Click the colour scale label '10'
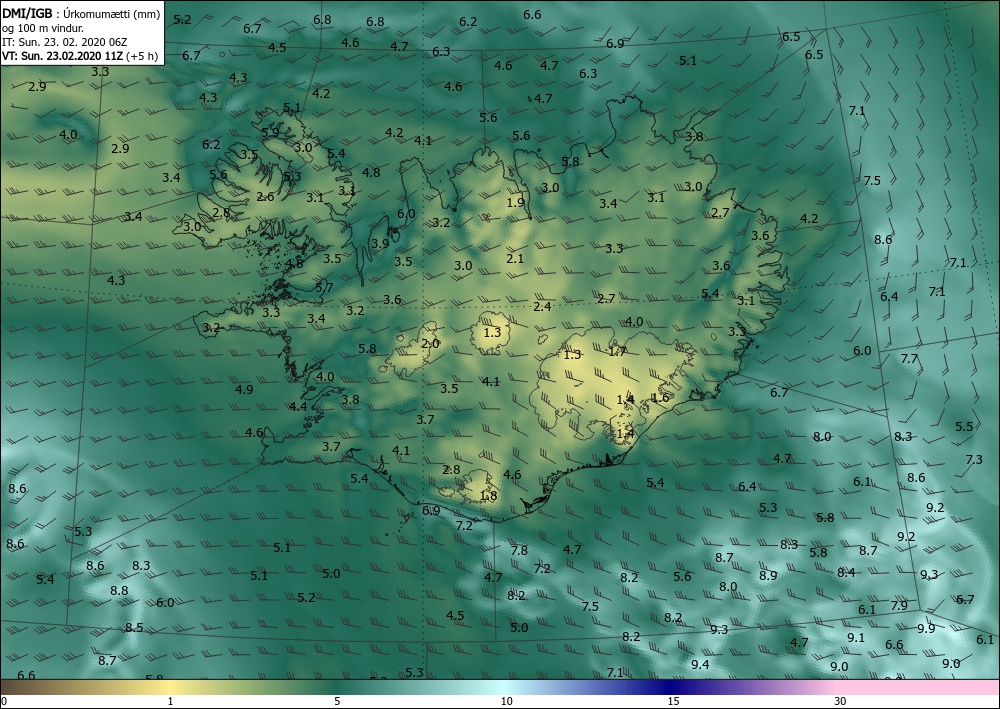 (x=506, y=701)
